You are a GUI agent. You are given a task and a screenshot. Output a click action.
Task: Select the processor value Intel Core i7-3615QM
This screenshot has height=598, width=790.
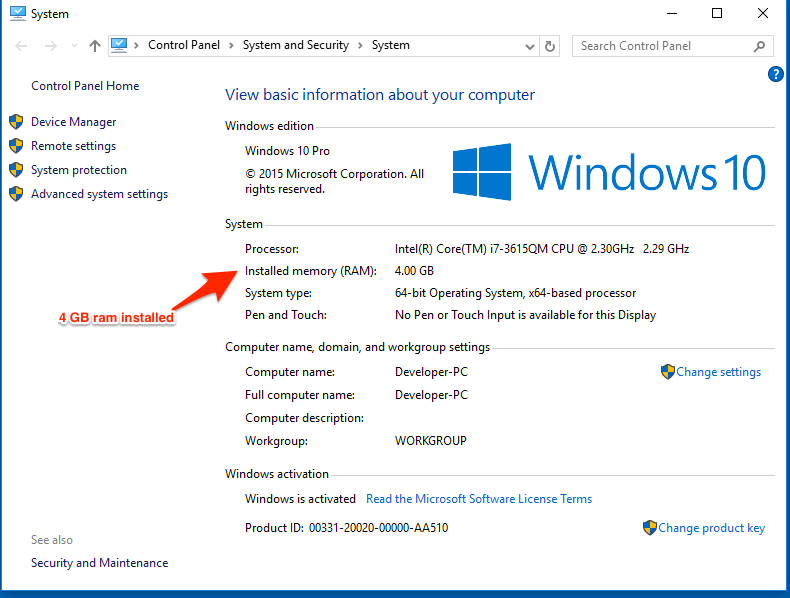coord(542,249)
